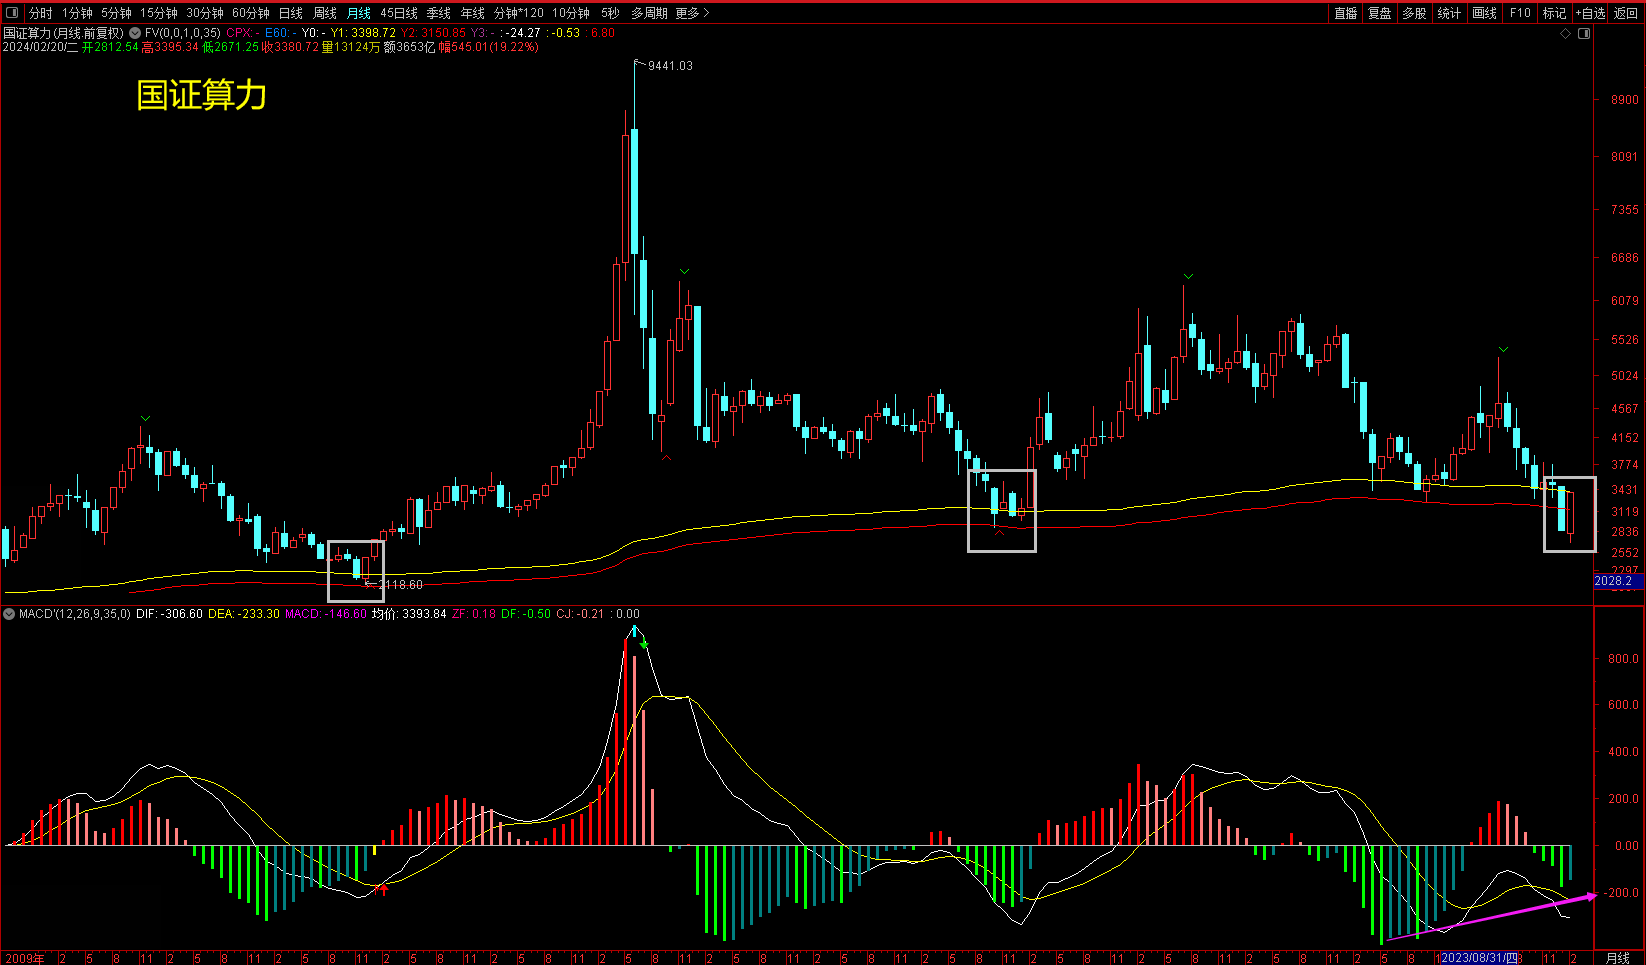1646x965 pixels.
Task: Open the MACD indicator dropdown arrow
Action: (9, 614)
